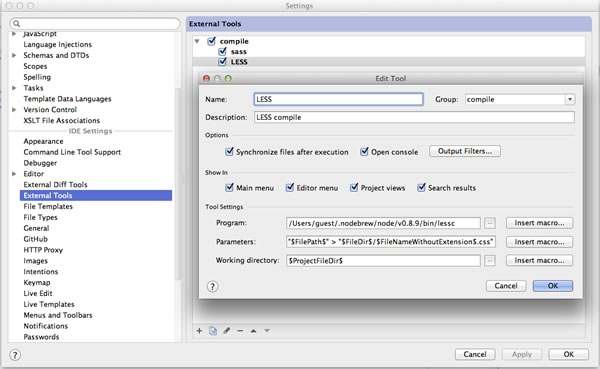Select External Tools in settings list
This screenshot has height=369, width=600.
click(96, 196)
